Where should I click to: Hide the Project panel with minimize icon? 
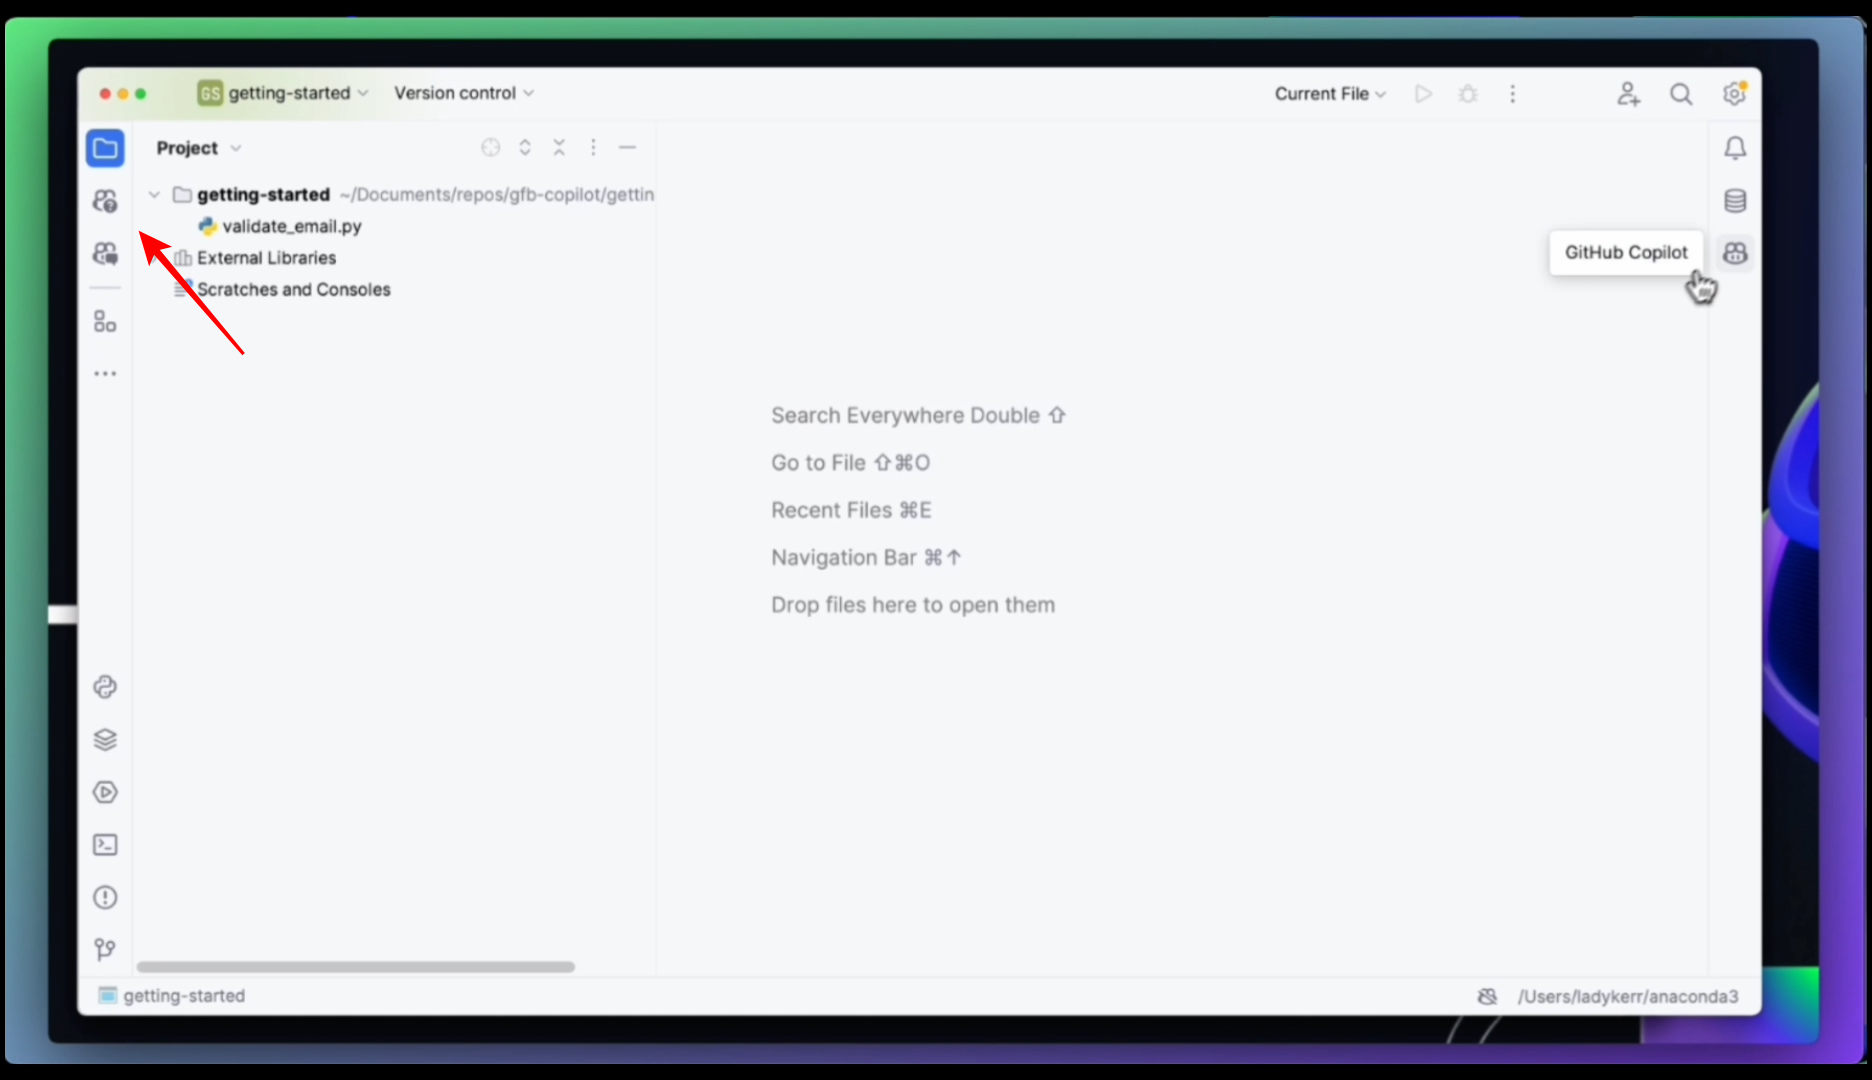[627, 148]
